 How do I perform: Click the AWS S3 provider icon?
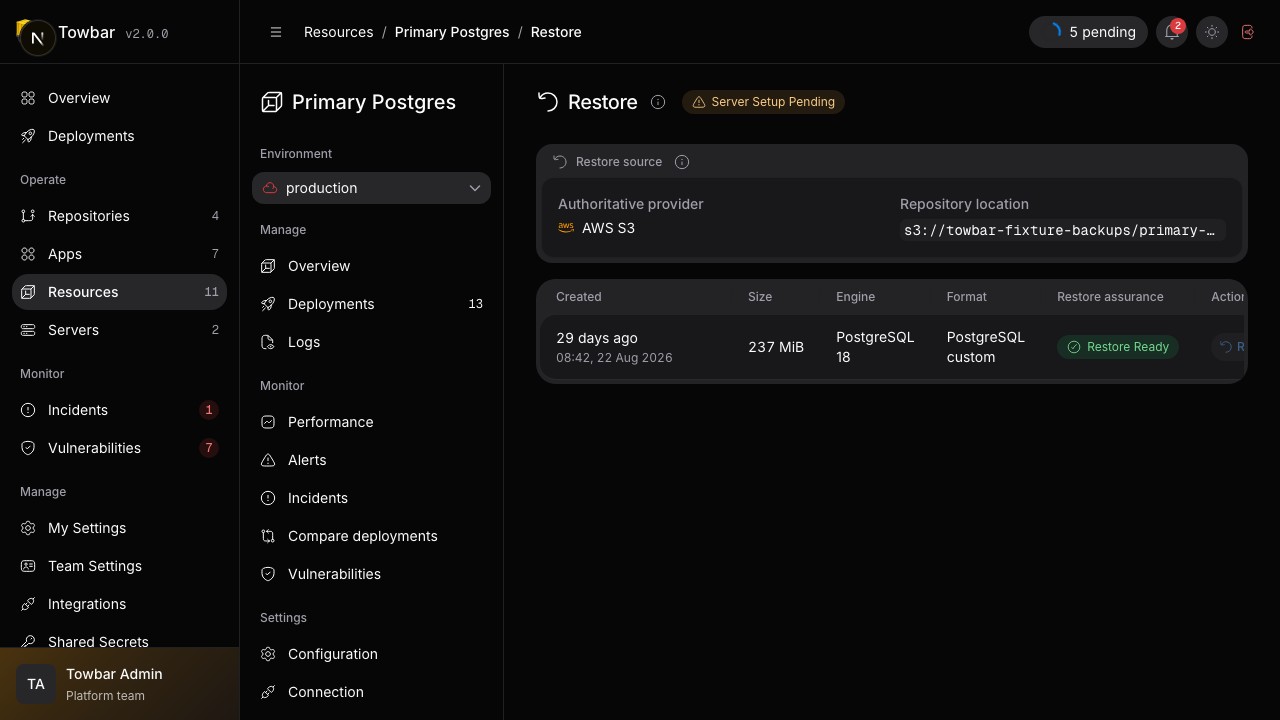(x=566, y=228)
